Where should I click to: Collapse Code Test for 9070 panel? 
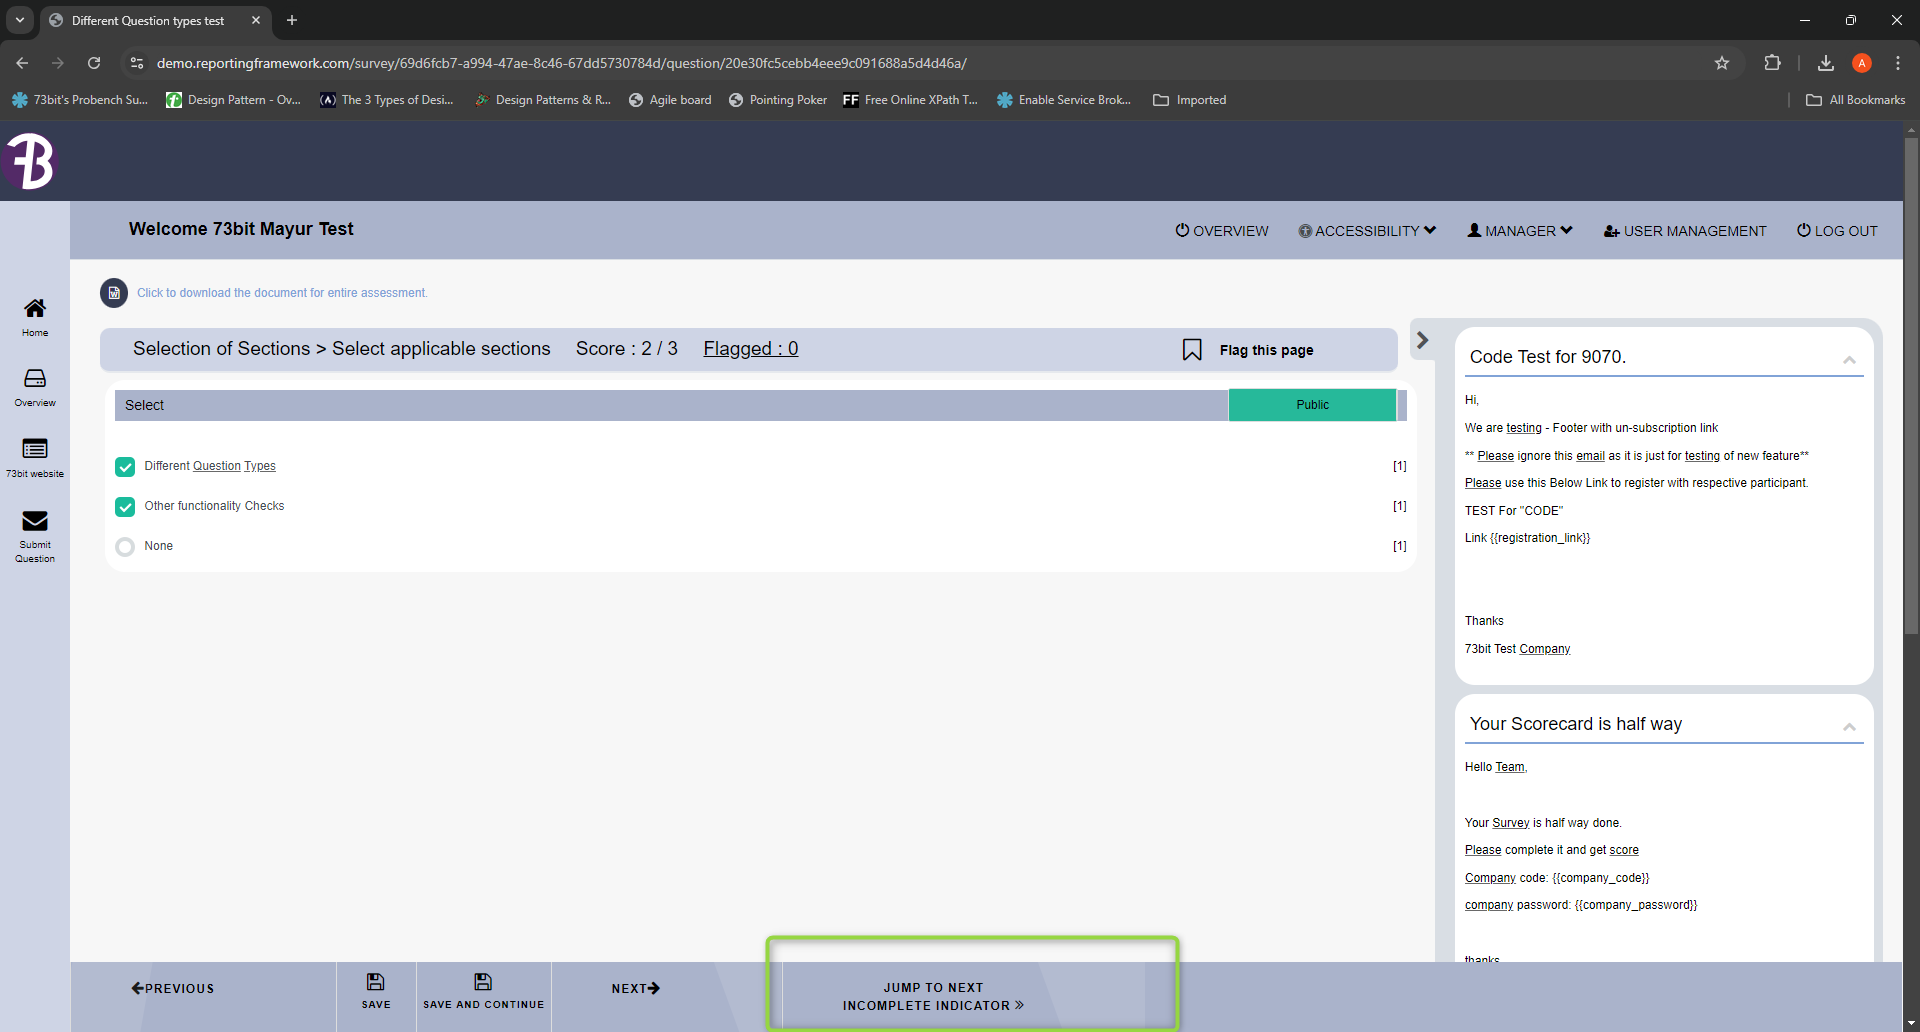[1849, 360]
